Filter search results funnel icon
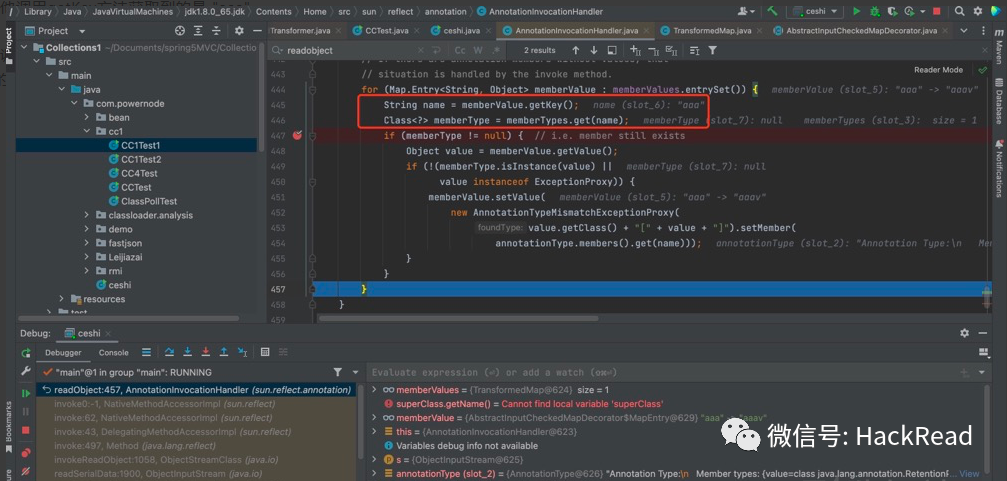 (712, 50)
